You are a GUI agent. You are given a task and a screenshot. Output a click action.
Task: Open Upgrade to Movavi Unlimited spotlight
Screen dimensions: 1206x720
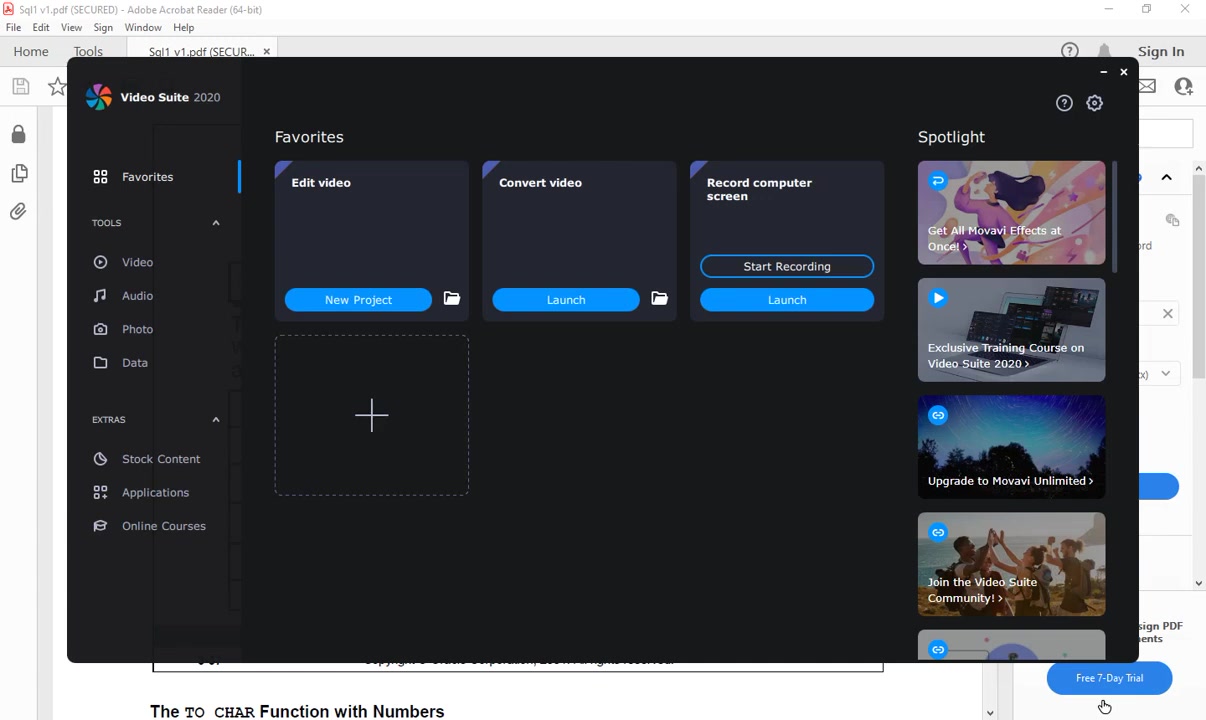pyautogui.click(x=1011, y=447)
